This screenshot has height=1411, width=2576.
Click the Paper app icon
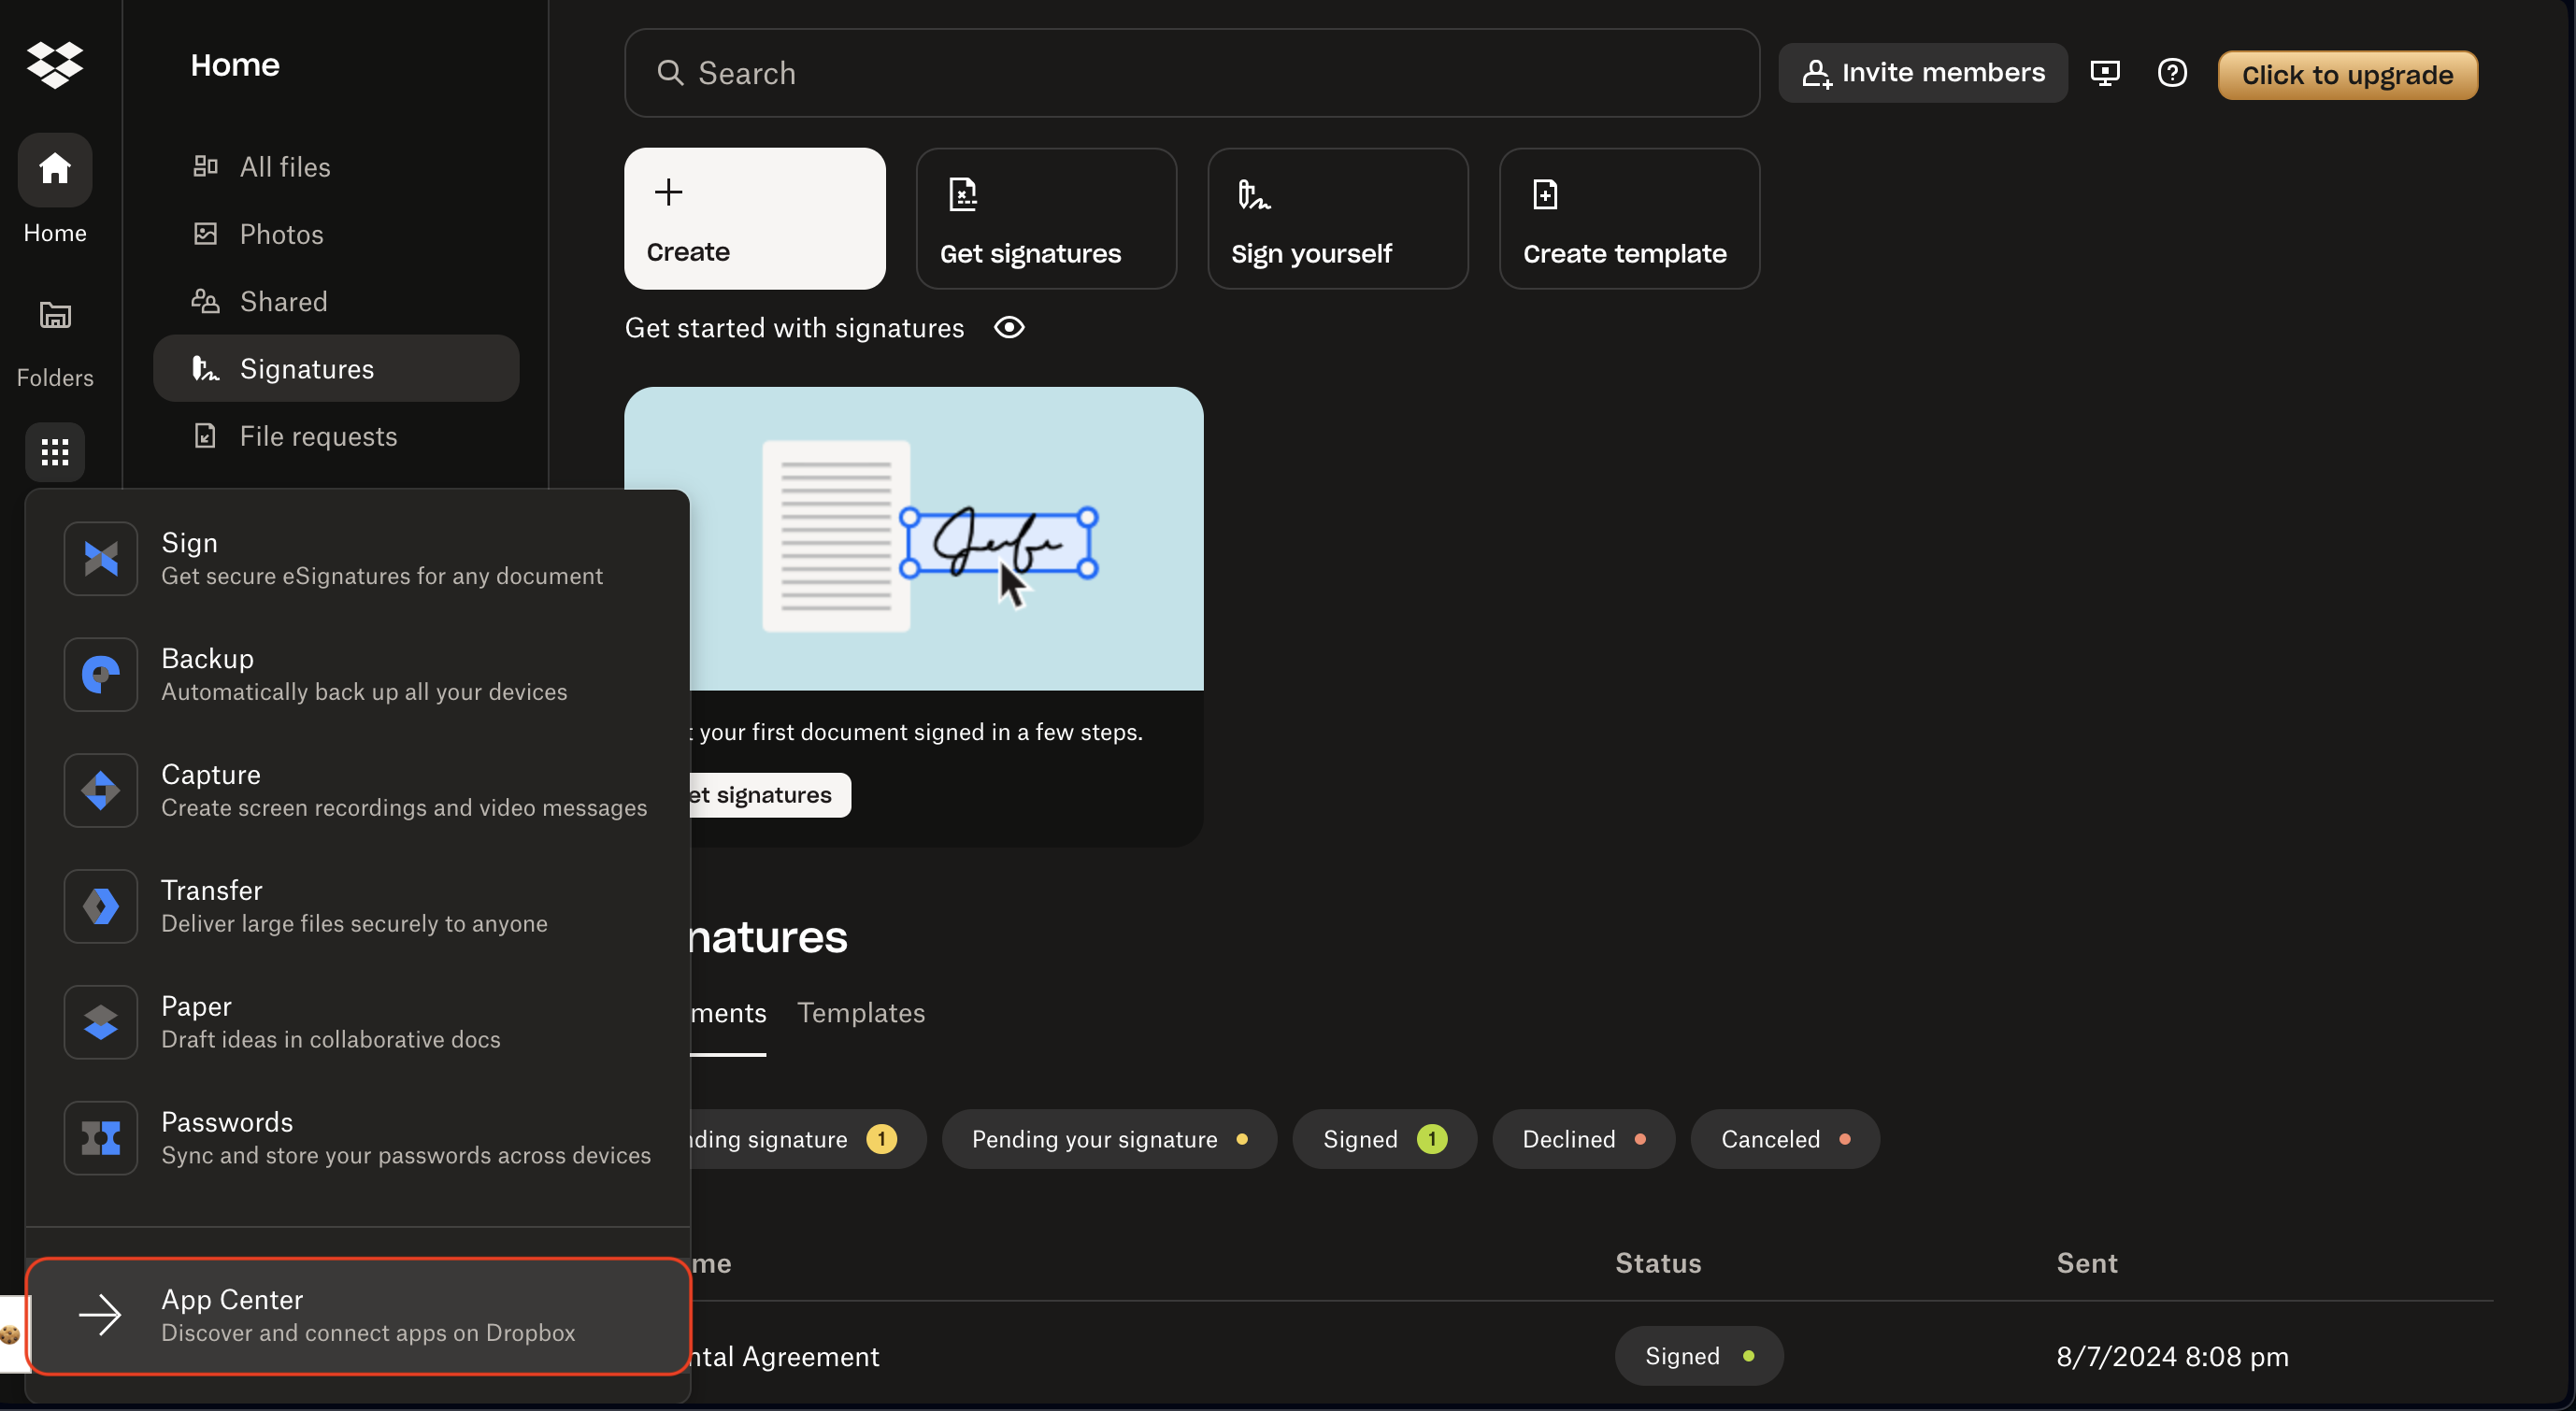coord(101,1022)
